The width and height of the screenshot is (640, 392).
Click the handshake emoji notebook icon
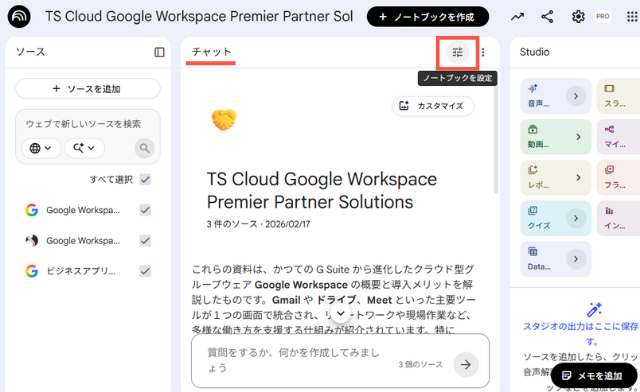coord(224,120)
